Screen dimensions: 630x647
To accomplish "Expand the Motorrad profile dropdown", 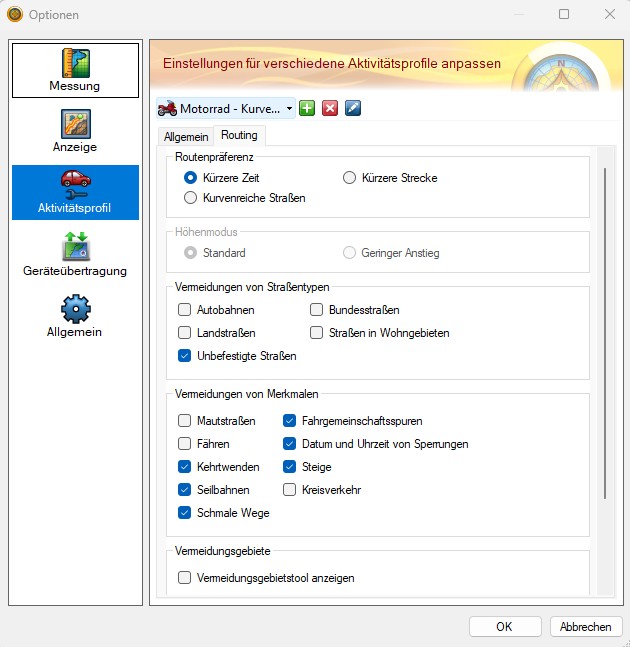I will 226,109.
